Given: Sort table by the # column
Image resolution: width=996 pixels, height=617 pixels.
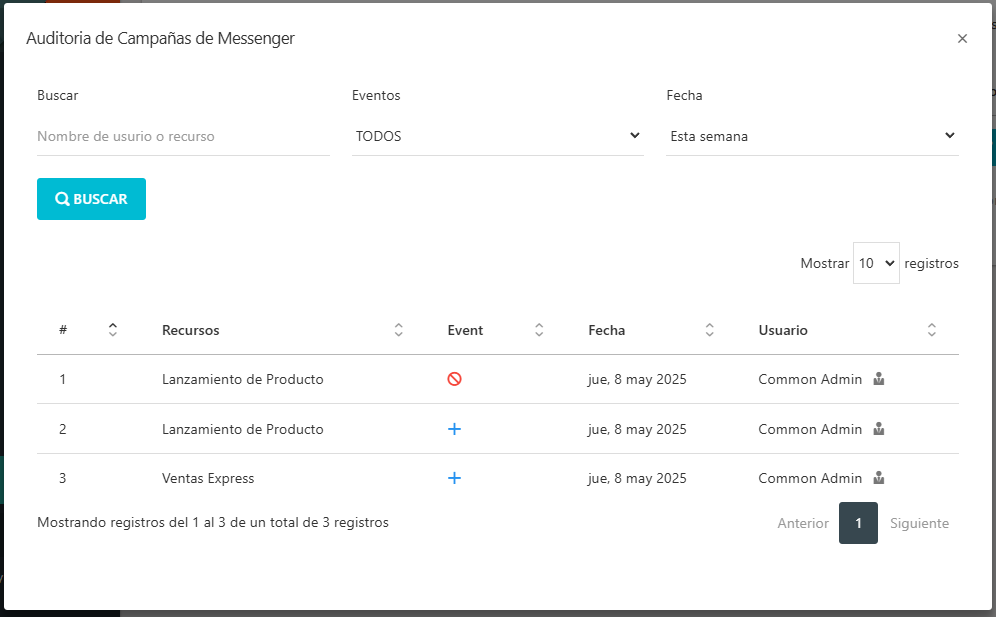Looking at the screenshot, I should pos(113,330).
